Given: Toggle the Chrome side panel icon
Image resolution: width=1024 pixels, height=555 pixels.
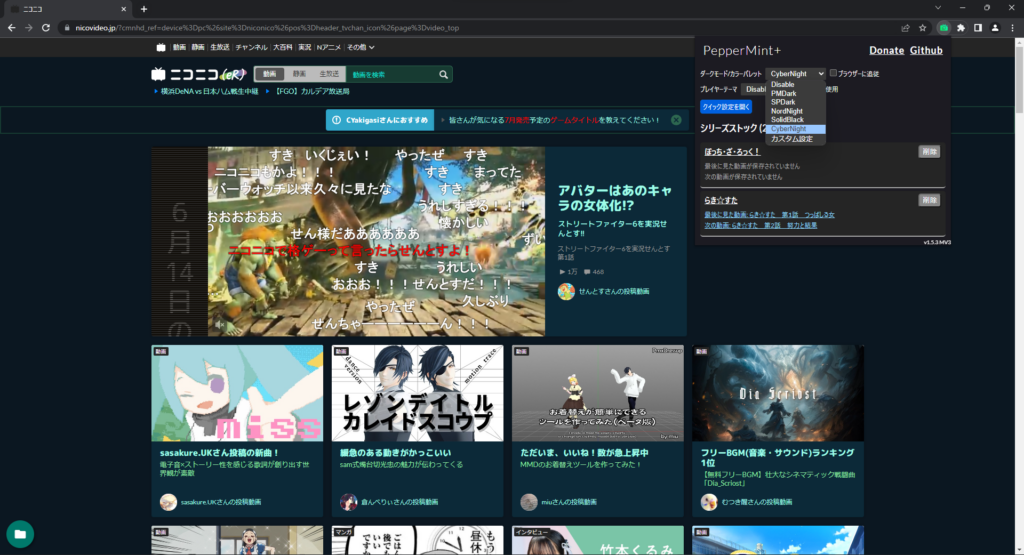Looking at the screenshot, I should click(x=978, y=28).
